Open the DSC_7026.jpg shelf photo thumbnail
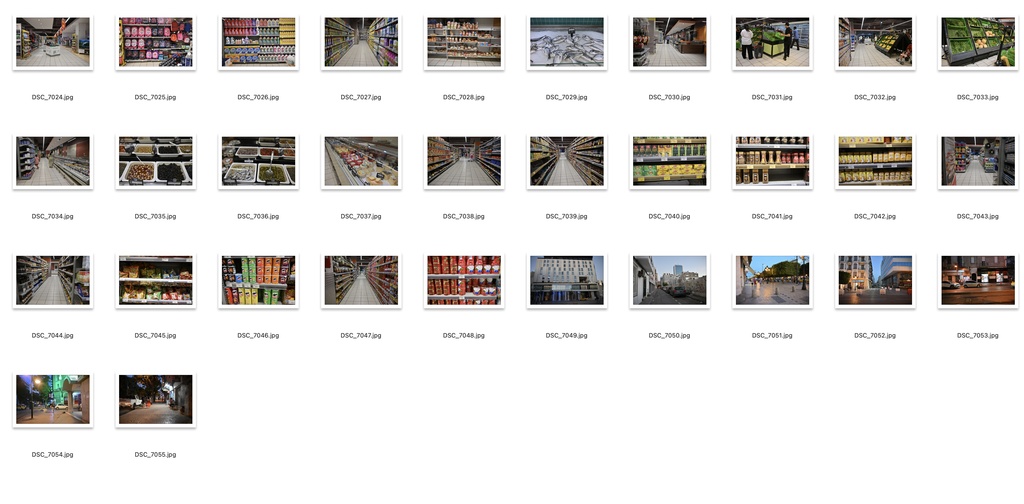 click(259, 42)
